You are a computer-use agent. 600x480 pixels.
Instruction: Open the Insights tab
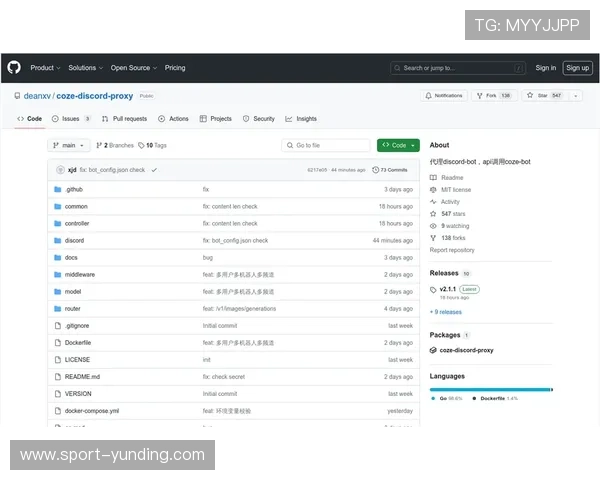tap(301, 118)
